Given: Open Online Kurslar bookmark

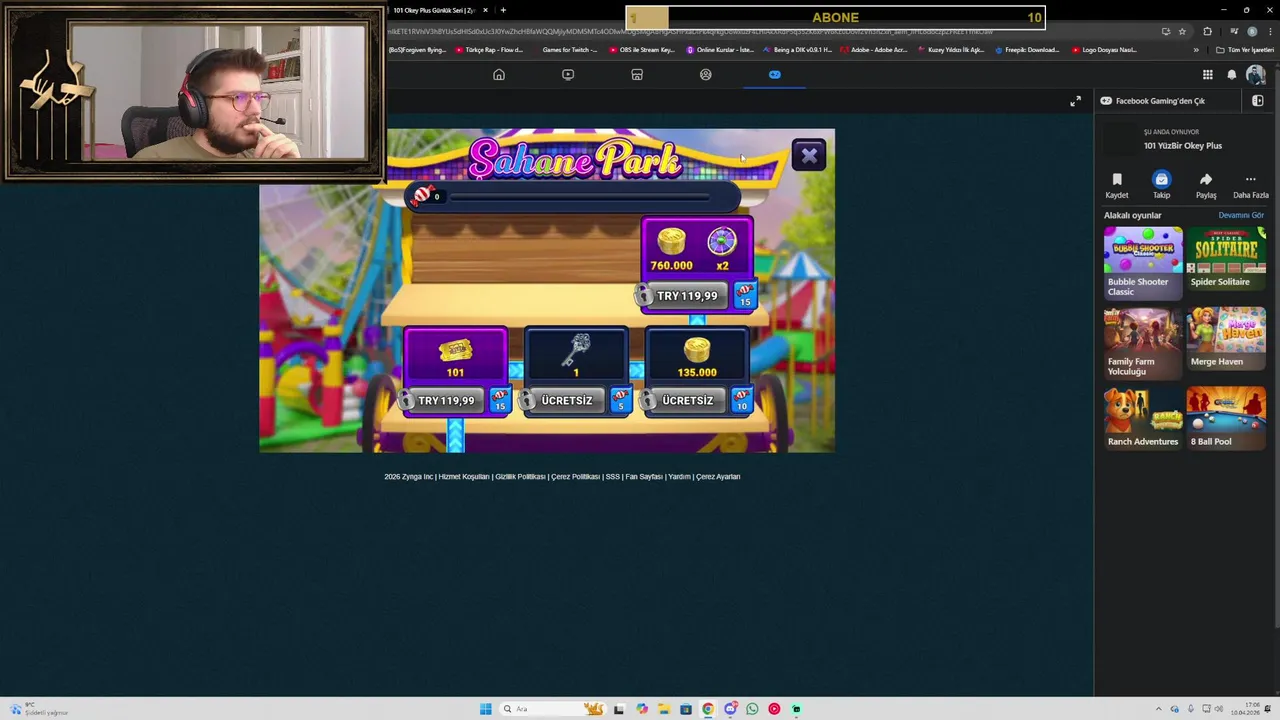Looking at the screenshot, I should pos(720,50).
